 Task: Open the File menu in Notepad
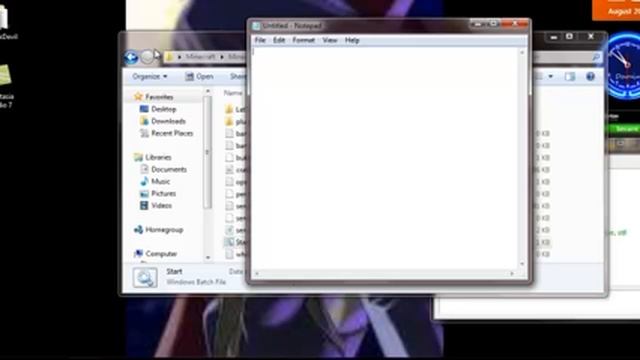coord(260,40)
